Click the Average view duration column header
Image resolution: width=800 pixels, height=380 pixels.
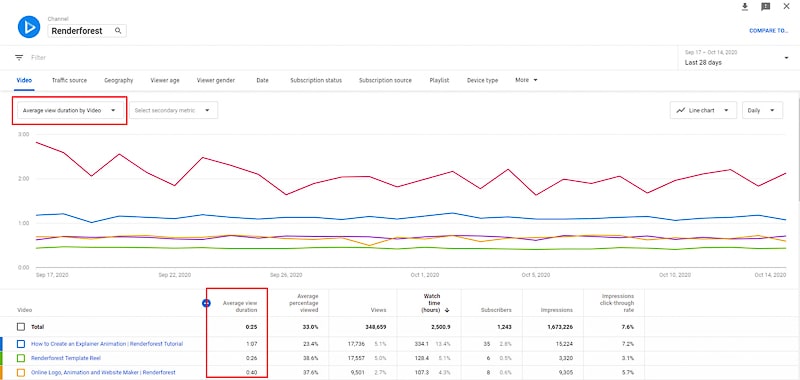pos(240,307)
